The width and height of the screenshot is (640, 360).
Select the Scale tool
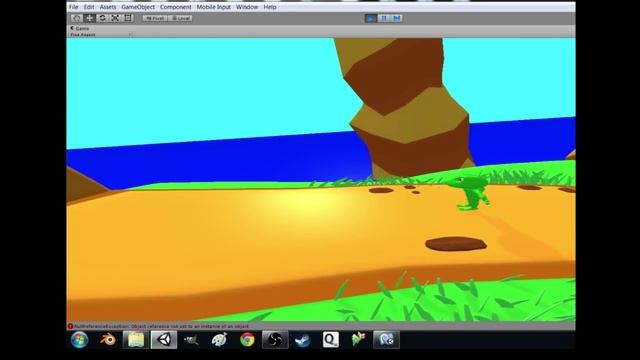pyautogui.click(x=115, y=18)
